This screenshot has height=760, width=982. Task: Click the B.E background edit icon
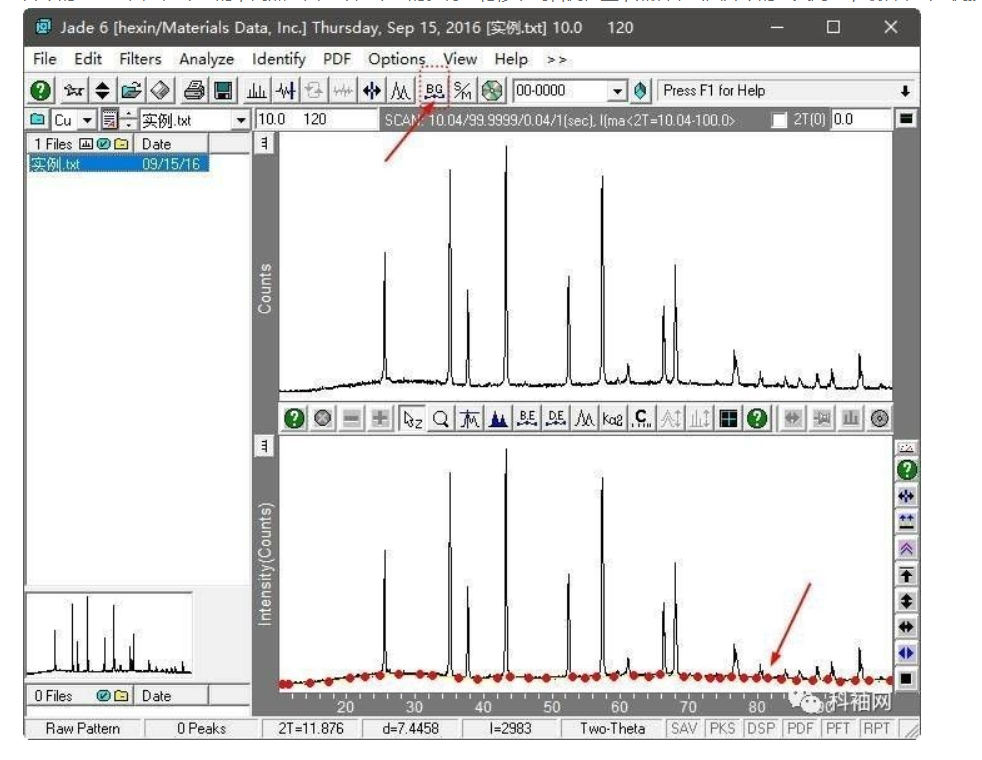coord(527,418)
